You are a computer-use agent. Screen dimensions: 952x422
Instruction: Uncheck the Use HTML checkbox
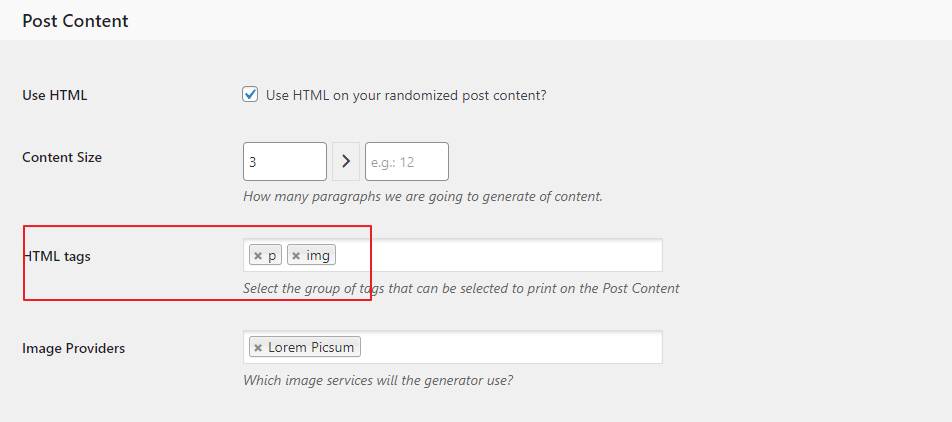pyautogui.click(x=251, y=95)
